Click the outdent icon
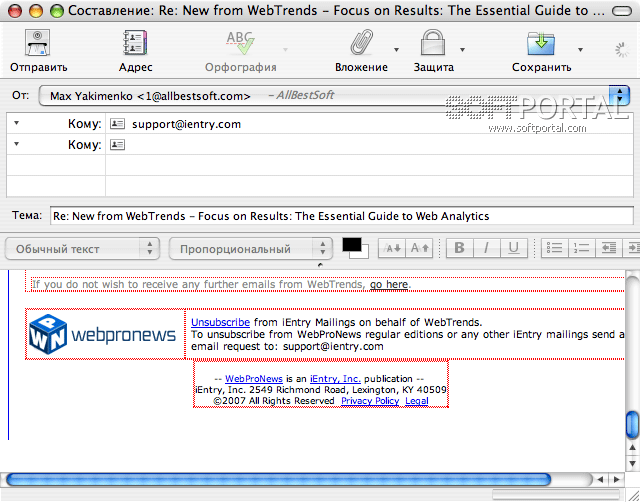Screen dimensions: 640x502 tap(609, 248)
